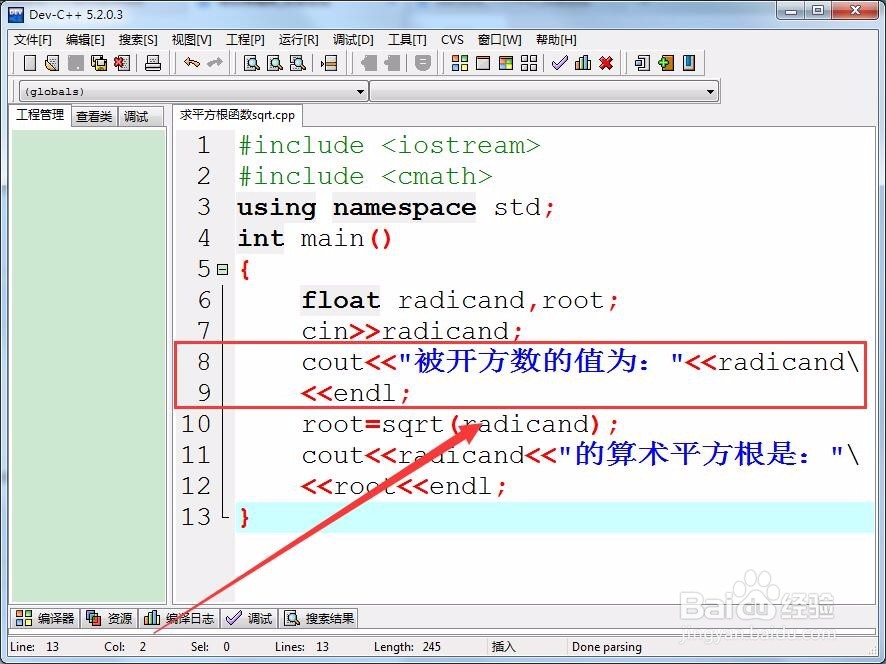Viewport: 886px width, 664px height.
Task: Open the 搜索[S] menu
Action: [x=138, y=40]
